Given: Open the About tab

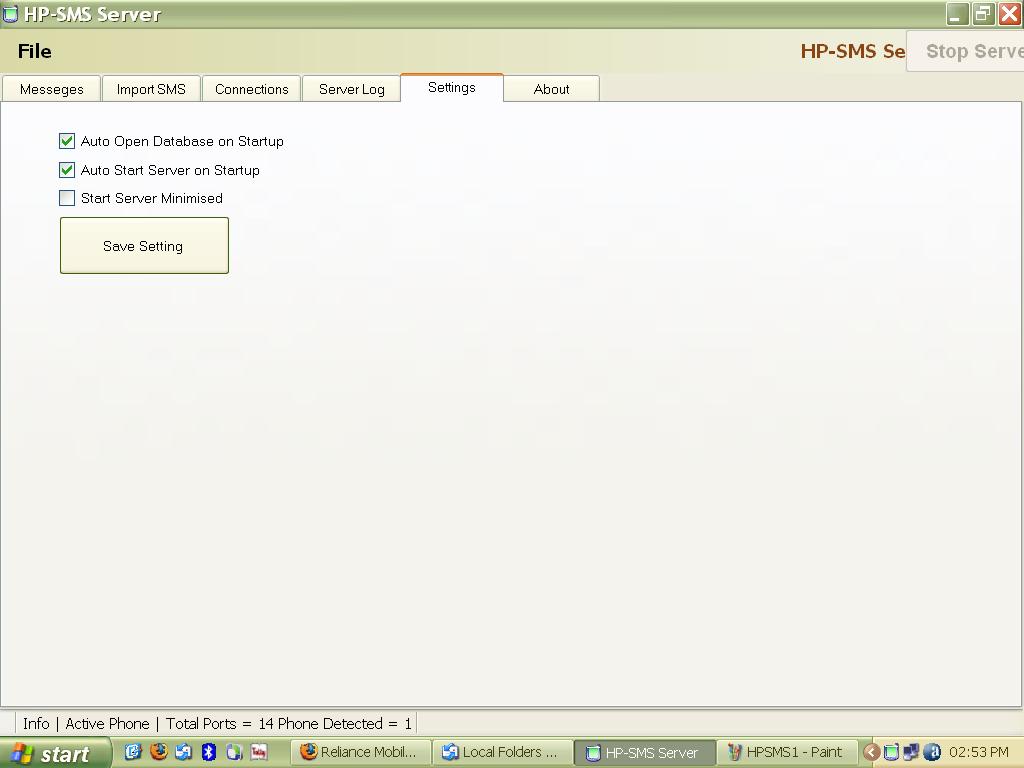Looking at the screenshot, I should (x=552, y=89).
